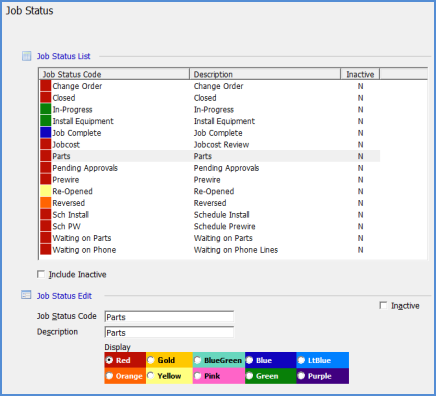This screenshot has height=396, width=436.
Task: Click yellow swatch beside Re-Opened
Action: [x=45, y=191]
